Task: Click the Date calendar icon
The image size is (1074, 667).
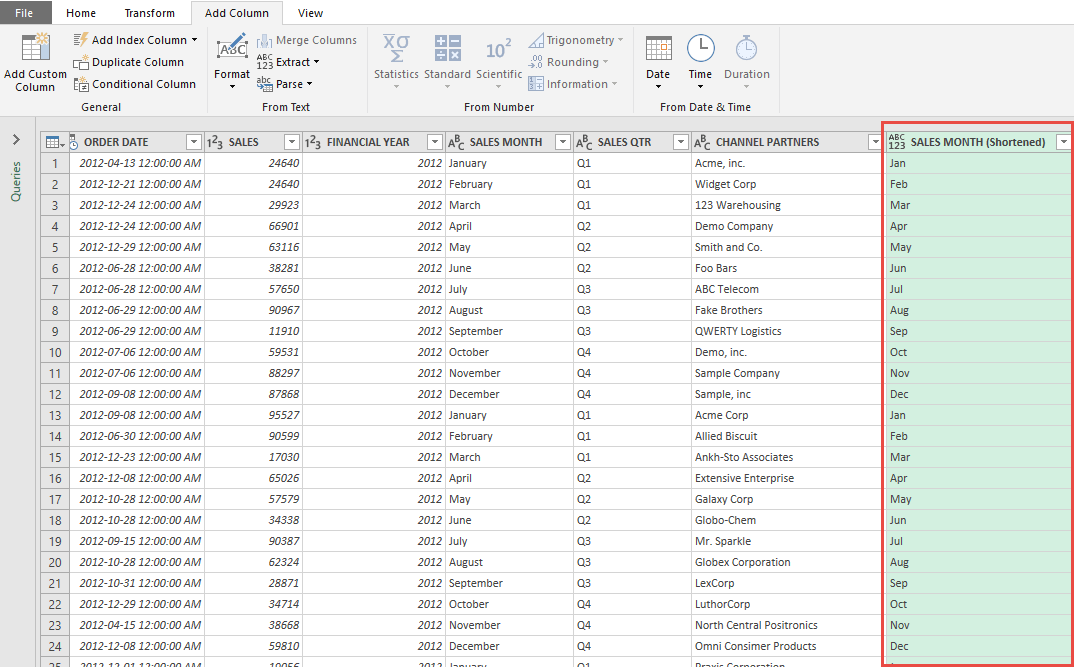Action: pyautogui.click(x=658, y=49)
